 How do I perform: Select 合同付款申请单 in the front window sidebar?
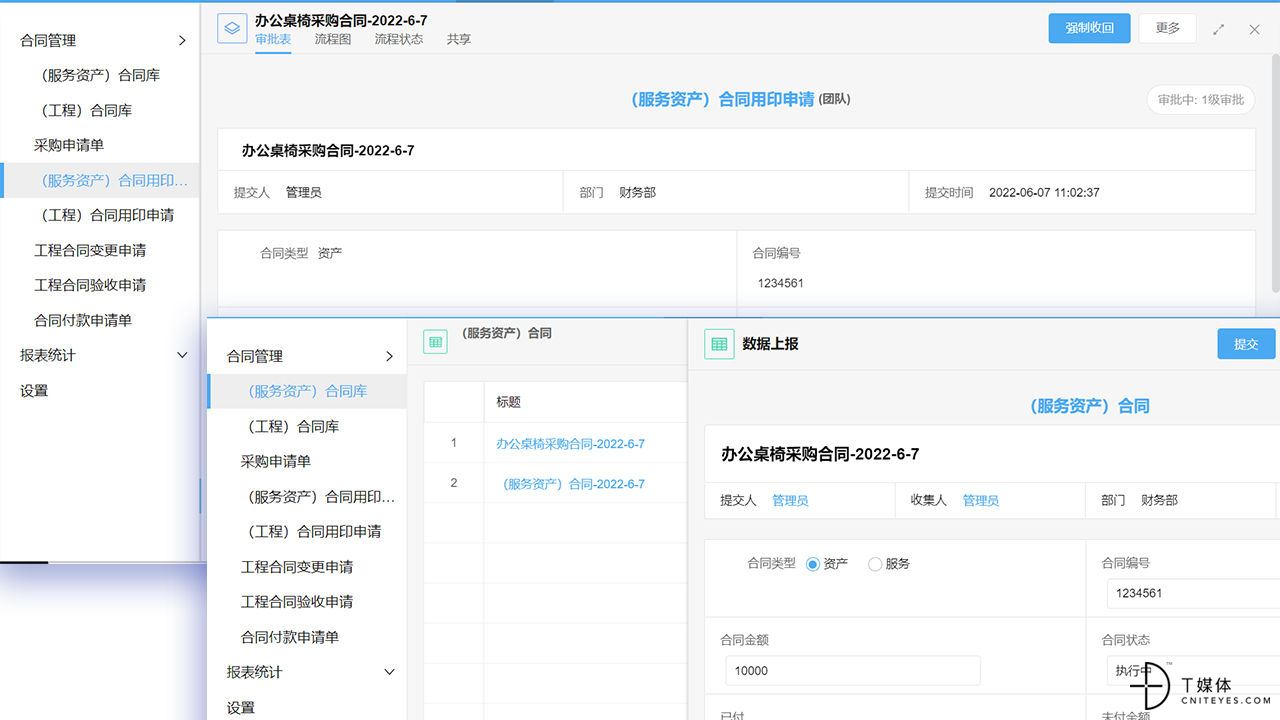pyautogui.click(x=307, y=636)
